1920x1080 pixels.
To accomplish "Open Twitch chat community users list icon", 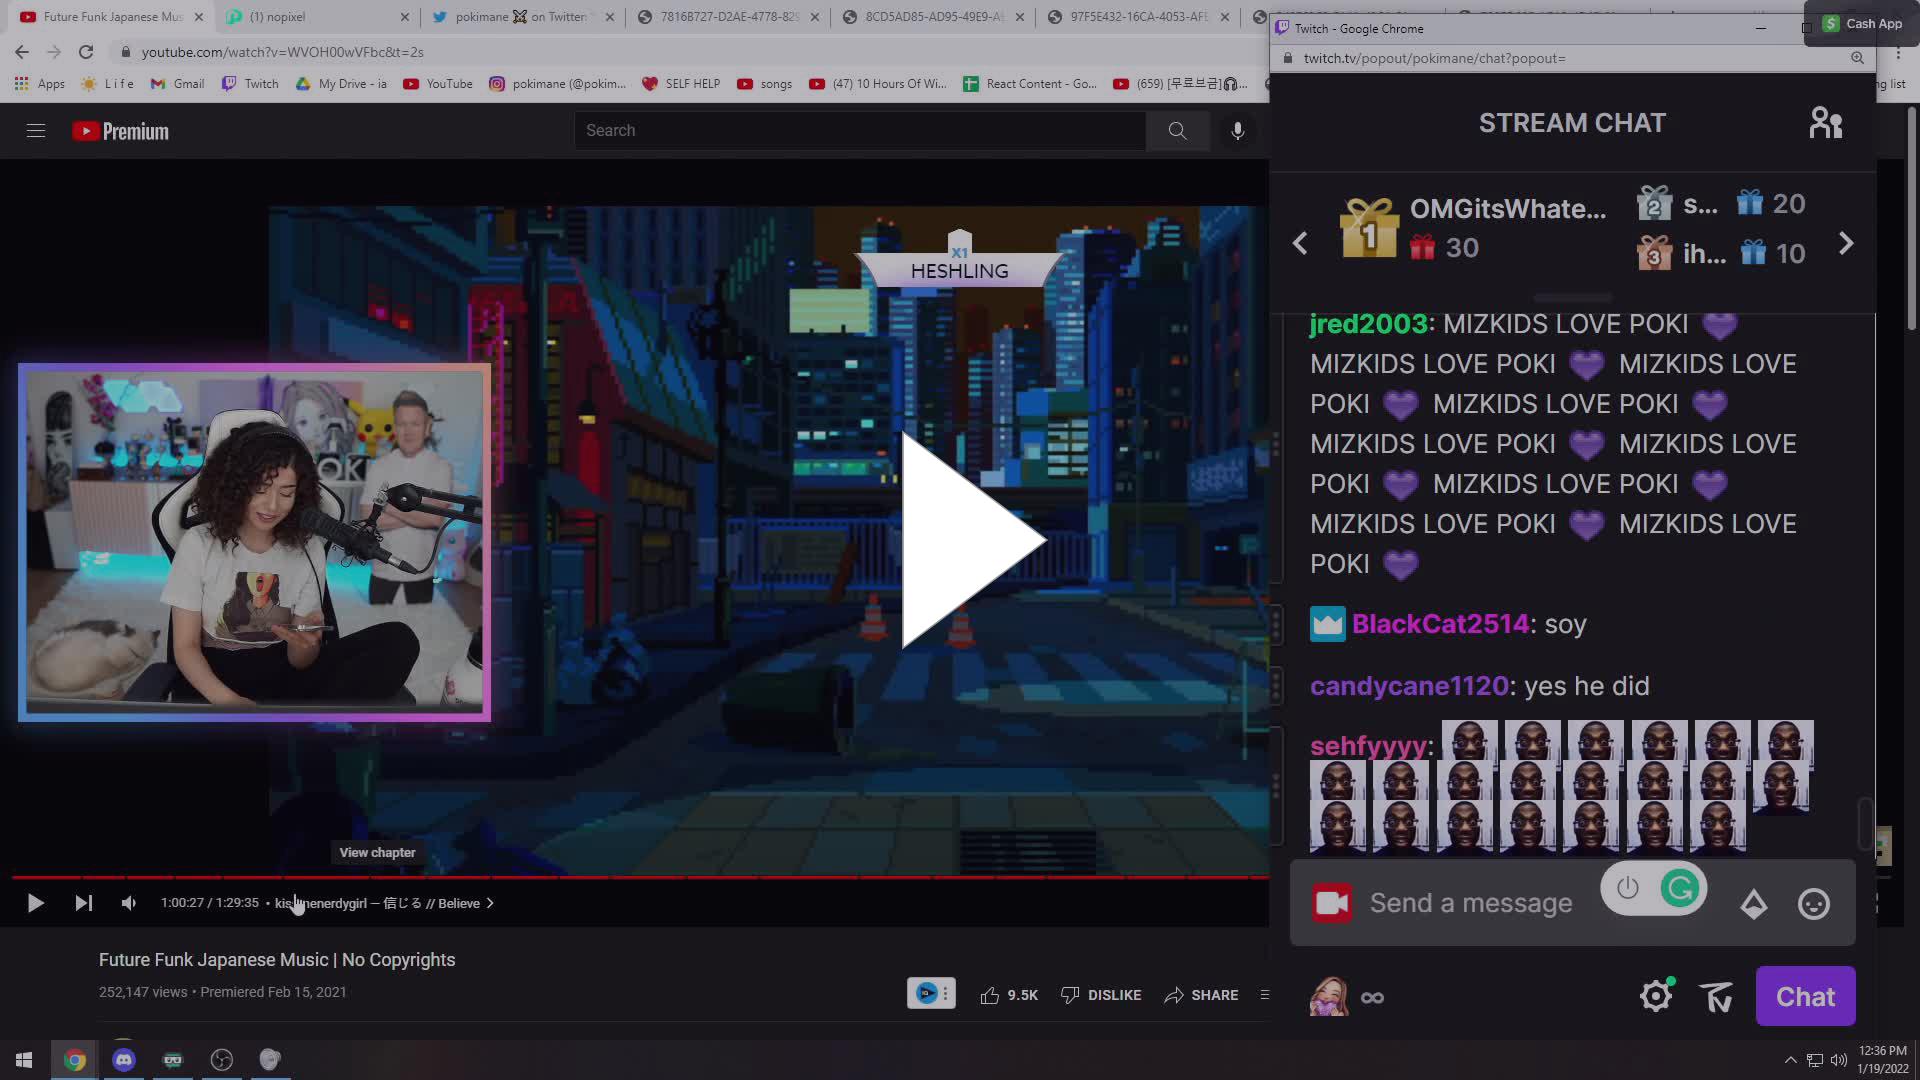I will click(1825, 123).
